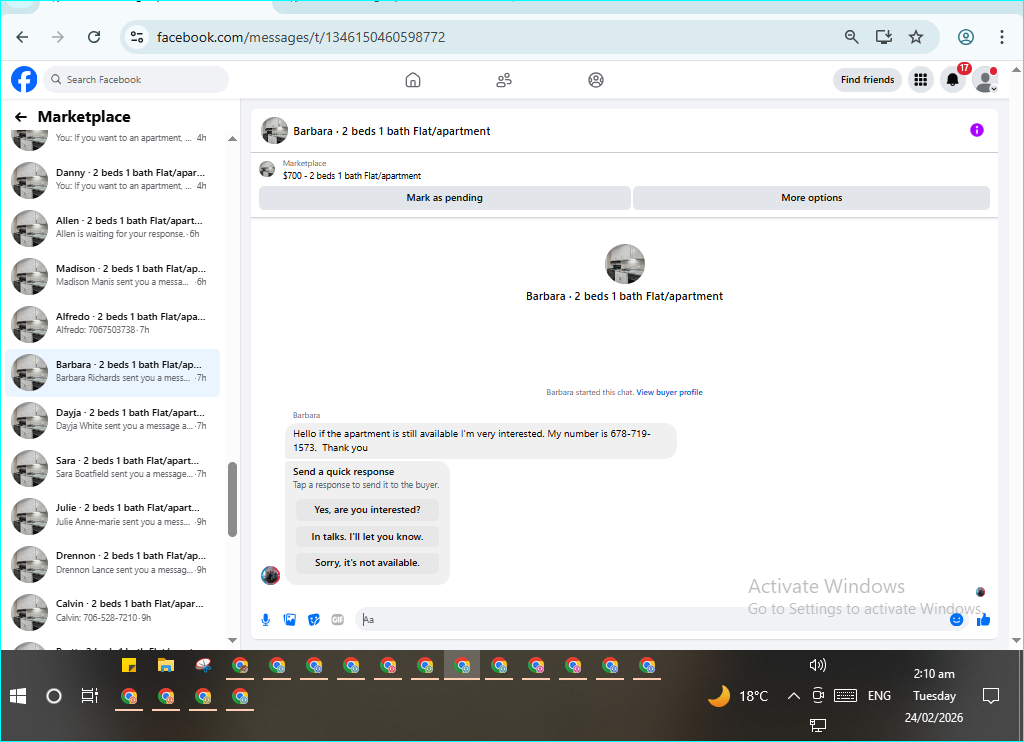Viewport: 1024px width, 742px height.
Task: Open Dayja's conversation in list
Action: (x=112, y=420)
